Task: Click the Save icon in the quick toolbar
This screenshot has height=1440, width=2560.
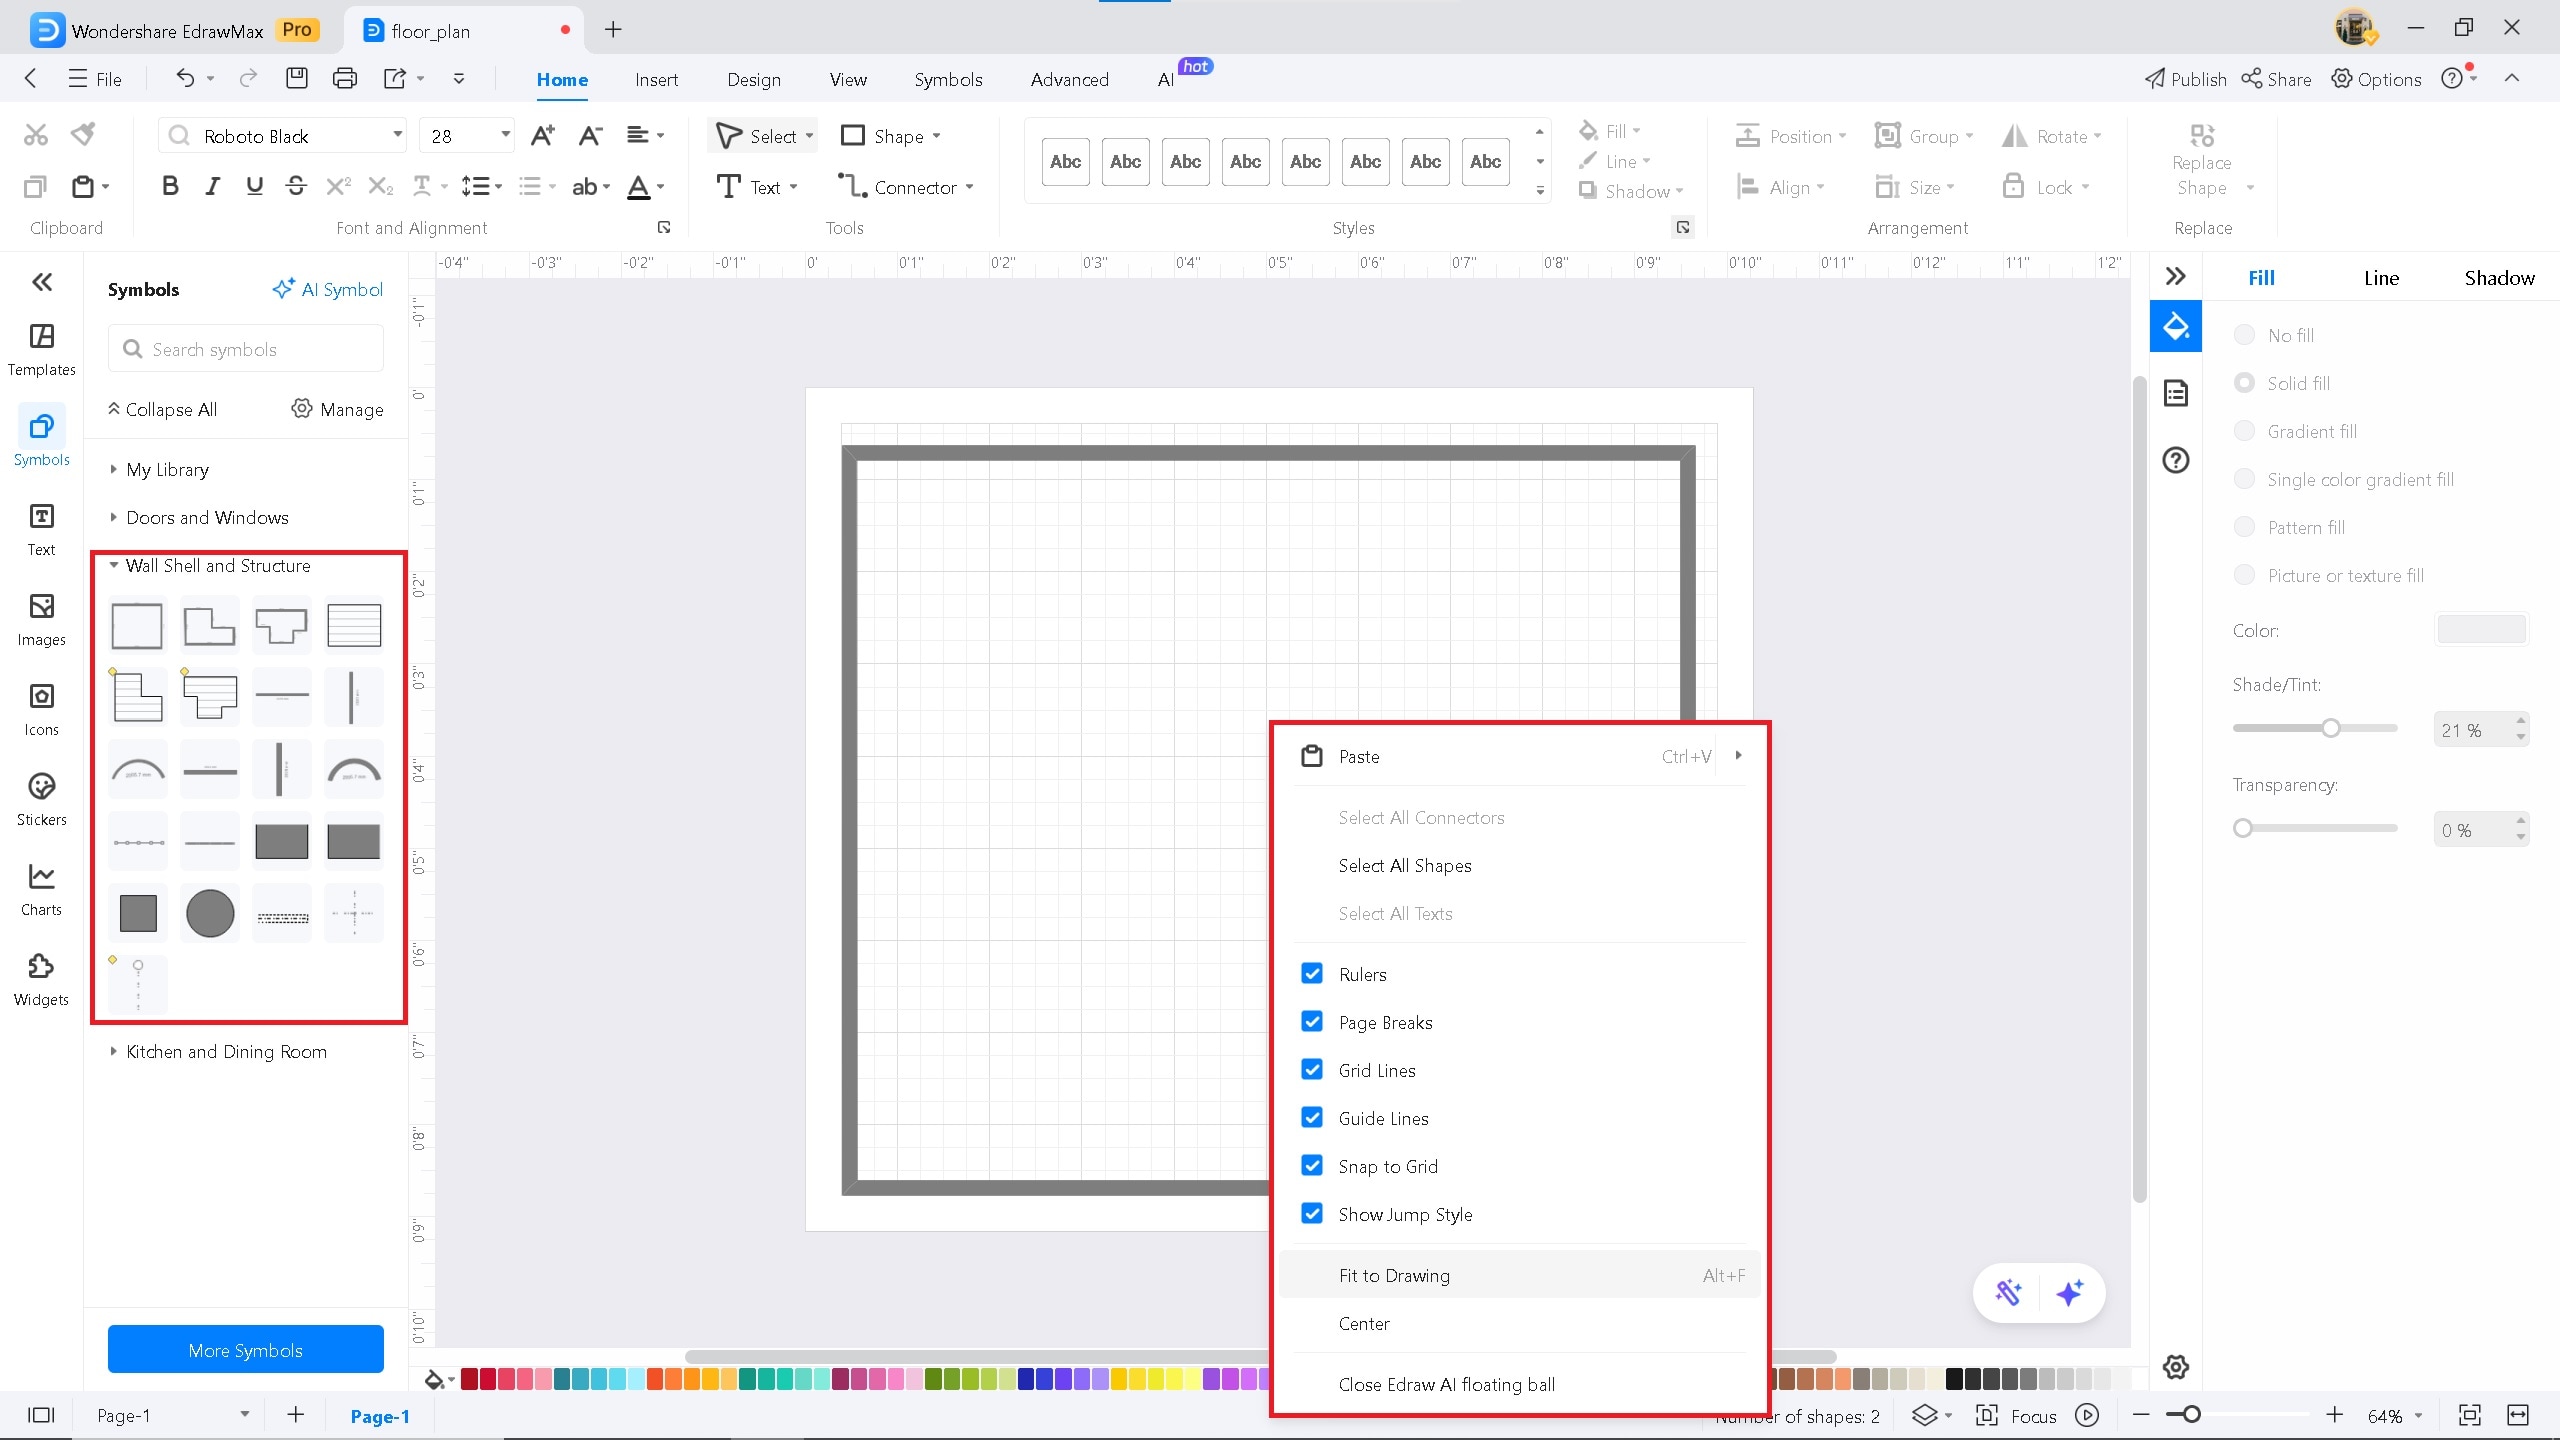Action: point(297,78)
